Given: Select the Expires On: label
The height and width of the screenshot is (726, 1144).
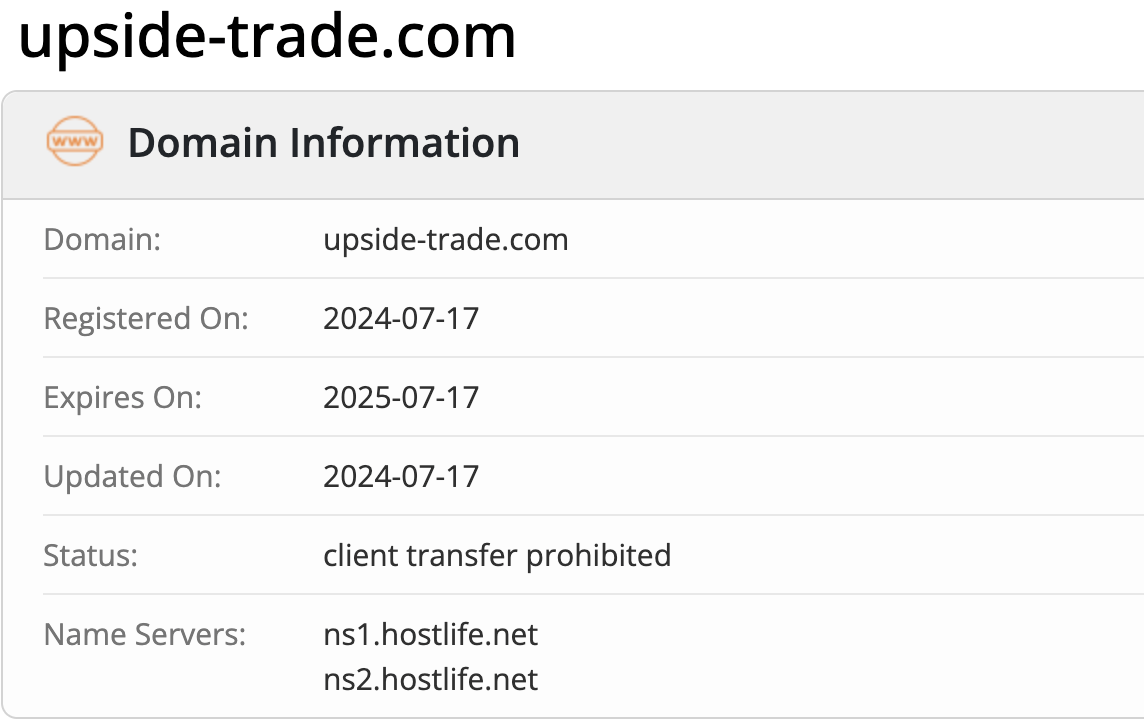Looking at the screenshot, I should [x=123, y=398].
